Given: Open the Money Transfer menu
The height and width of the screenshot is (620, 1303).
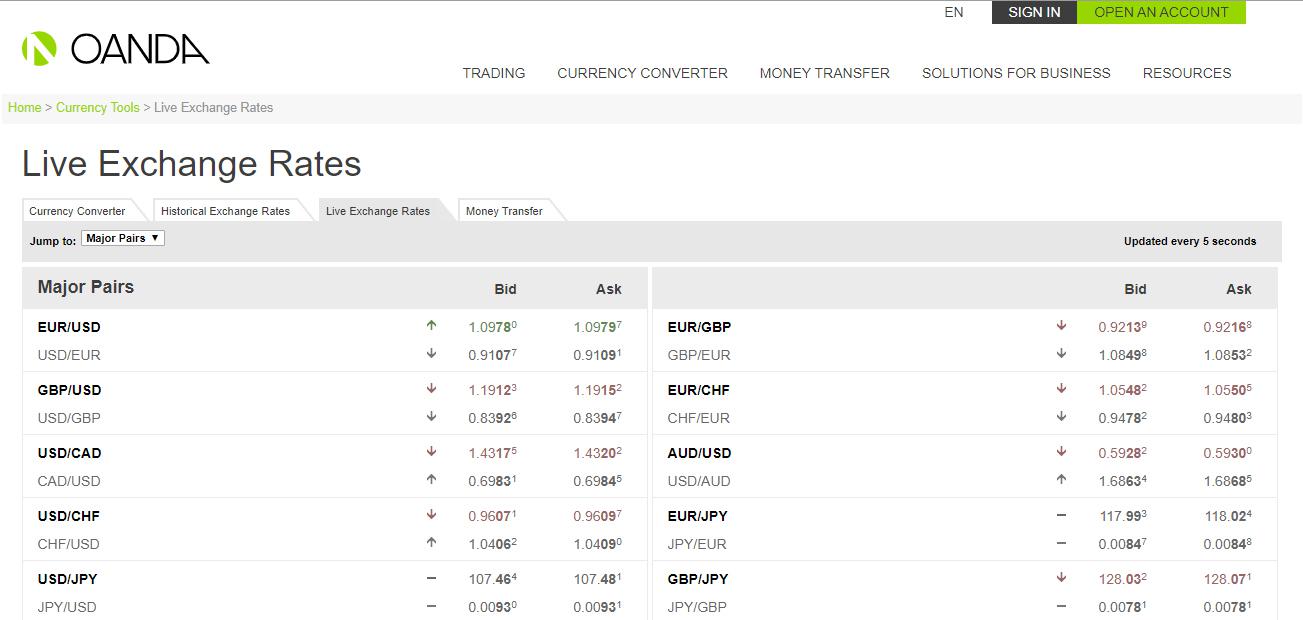Looking at the screenshot, I should point(825,73).
